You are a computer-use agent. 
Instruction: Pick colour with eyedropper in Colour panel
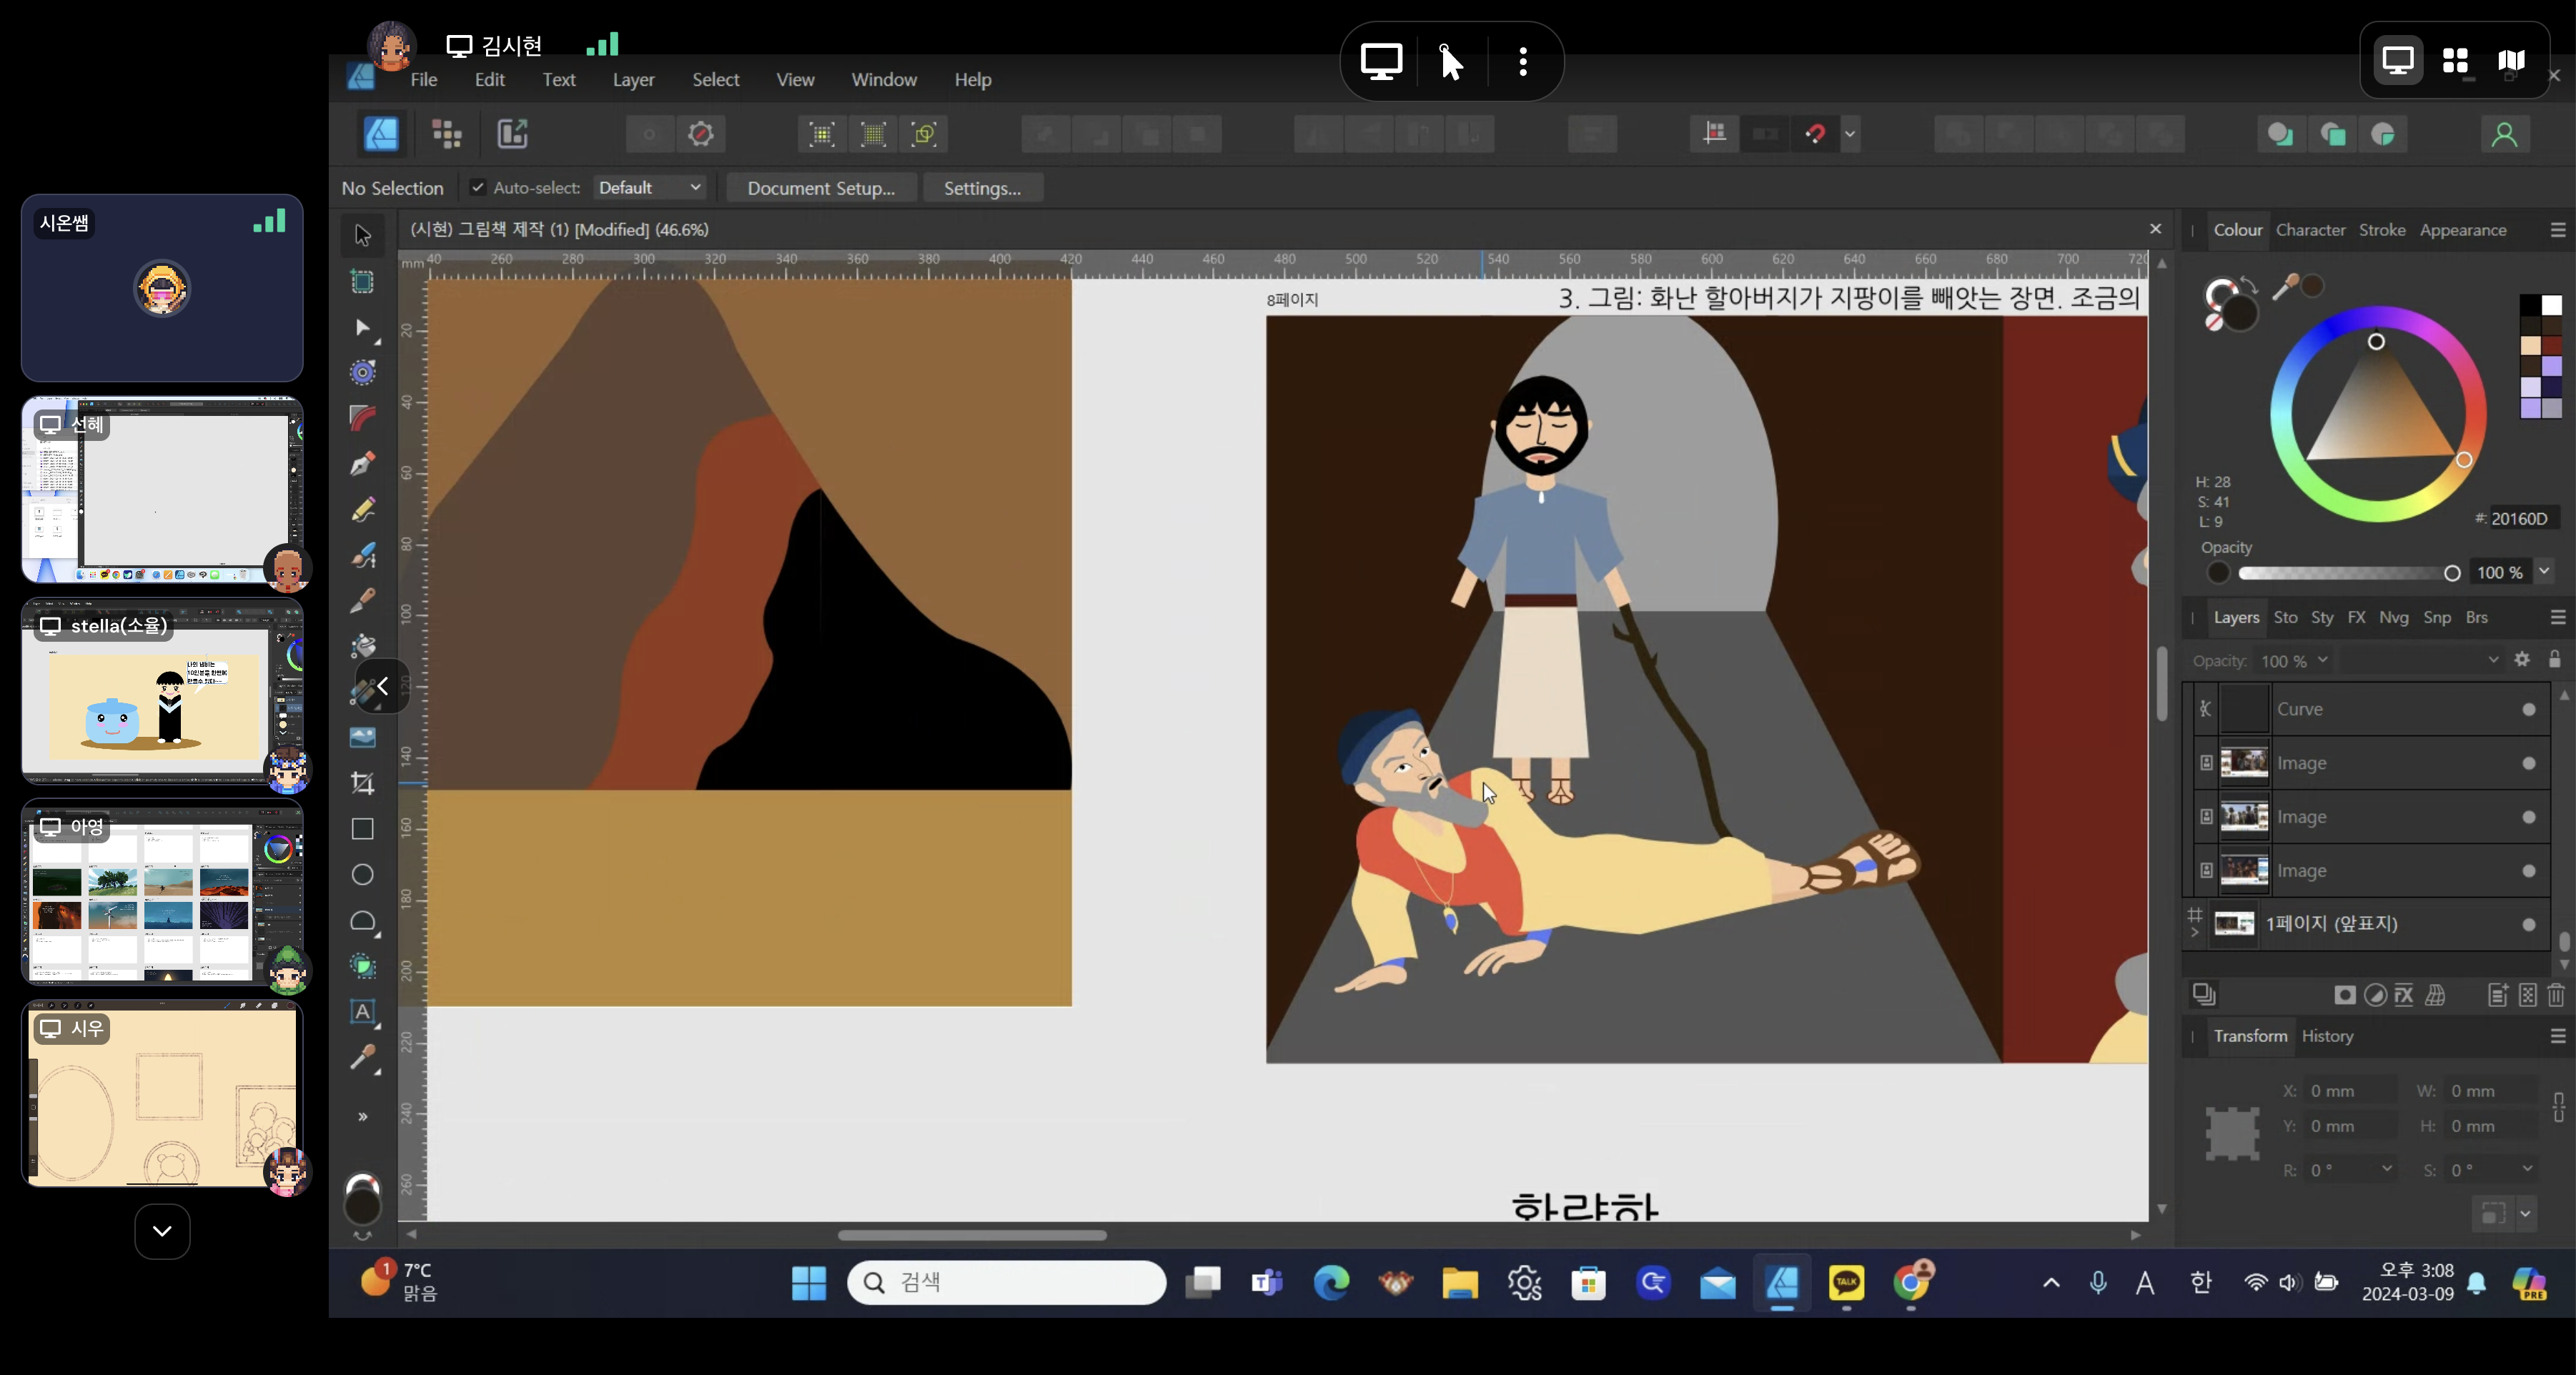point(2285,288)
